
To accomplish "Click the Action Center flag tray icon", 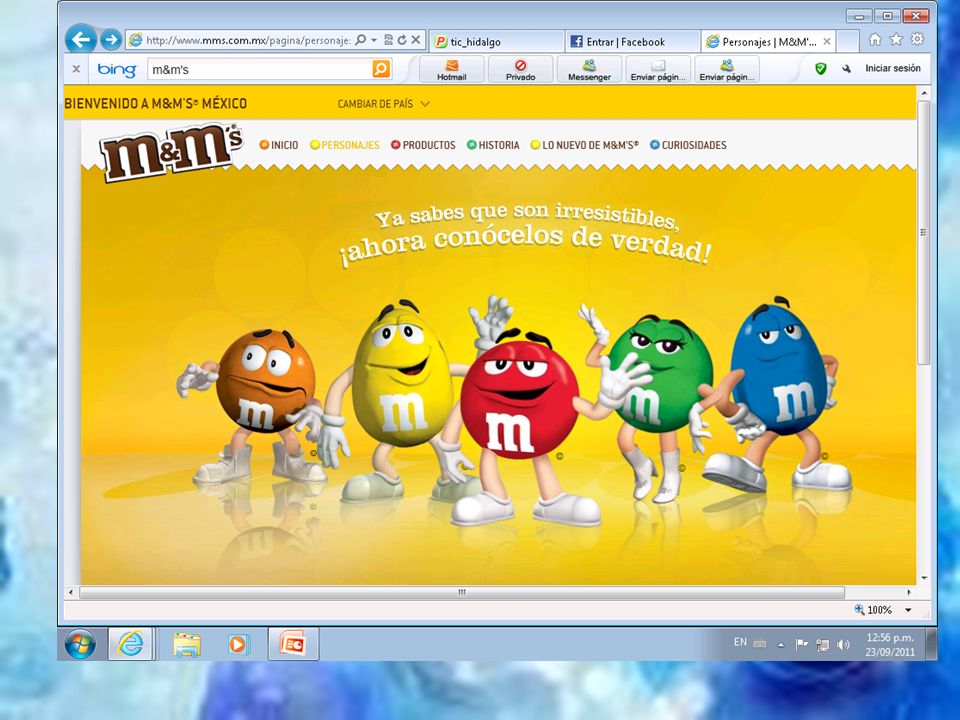I will tap(801, 644).
